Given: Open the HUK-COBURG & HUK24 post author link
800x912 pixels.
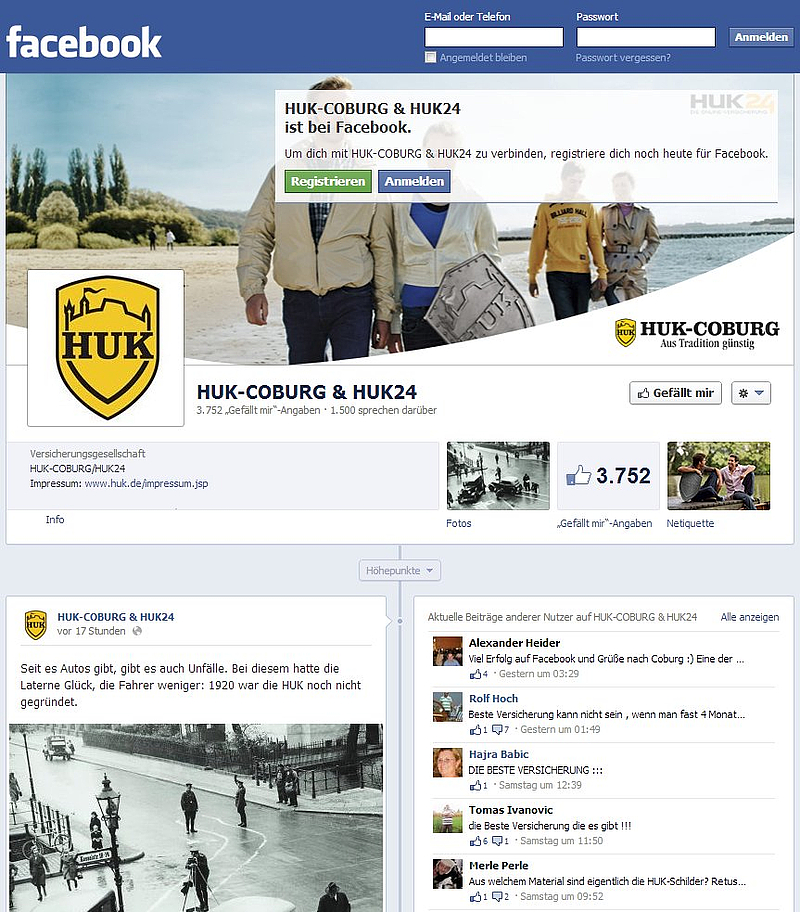Looking at the screenshot, I should click(x=116, y=617).
